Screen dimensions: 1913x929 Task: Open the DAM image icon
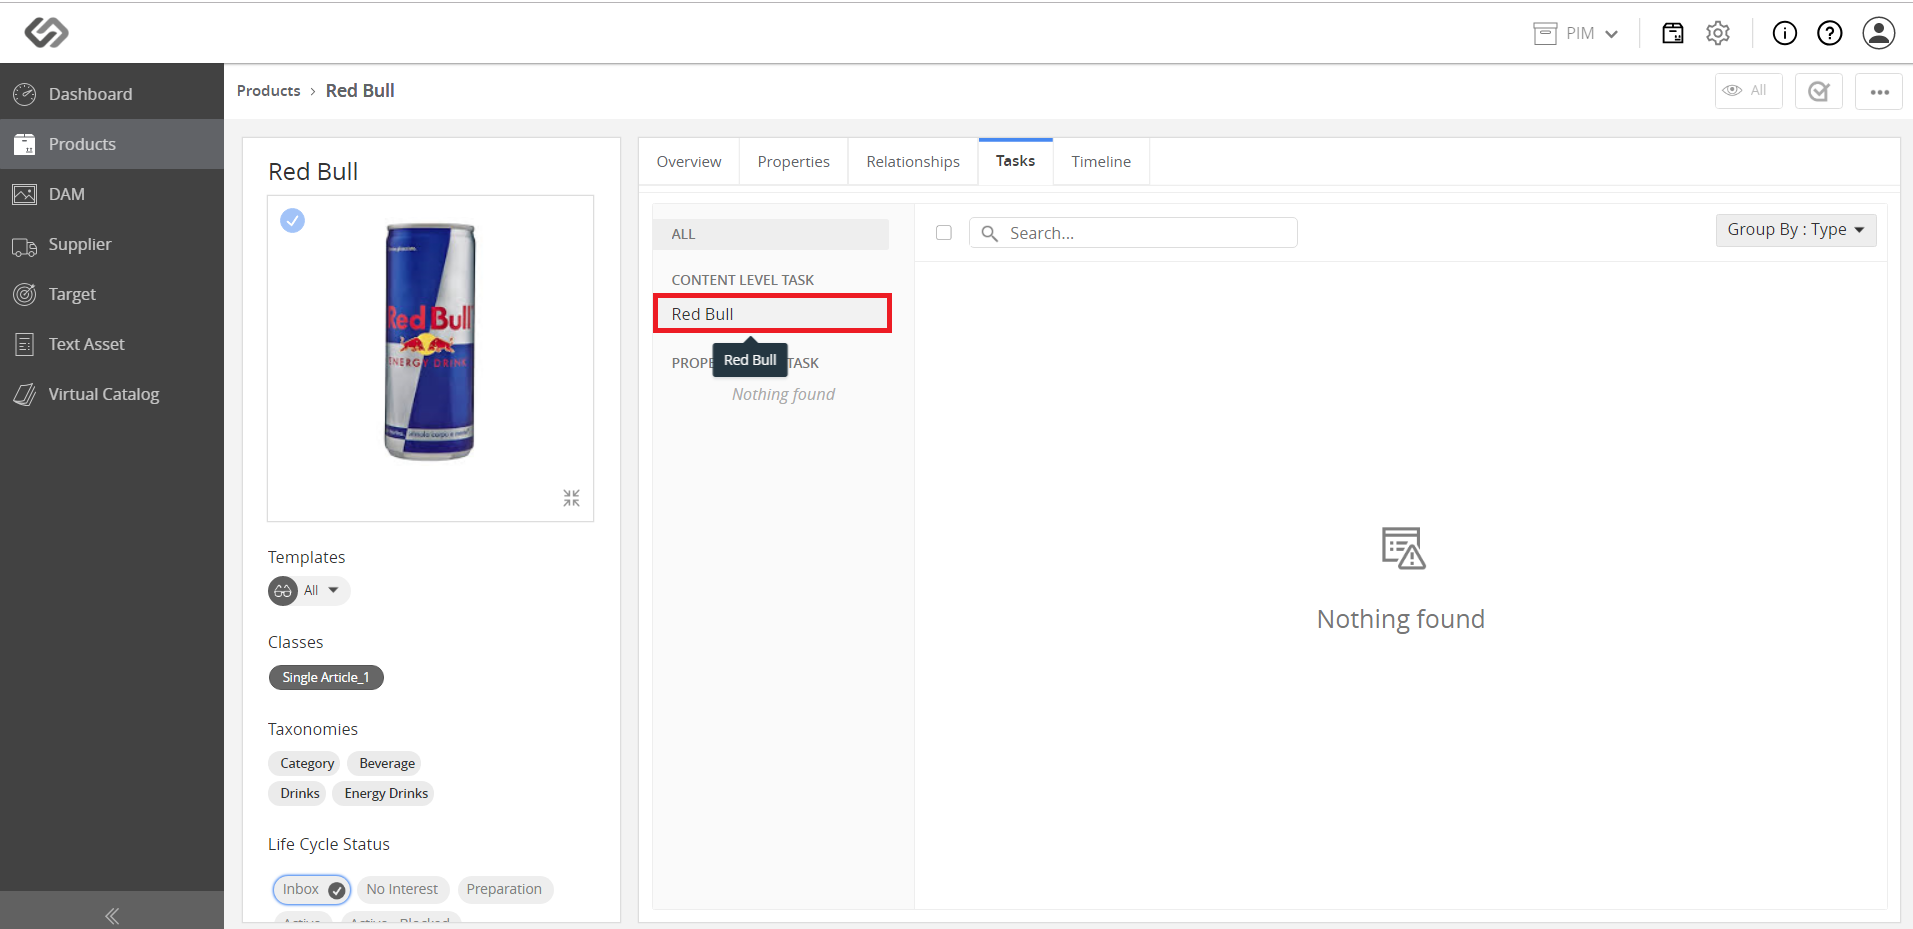(25, 194)
